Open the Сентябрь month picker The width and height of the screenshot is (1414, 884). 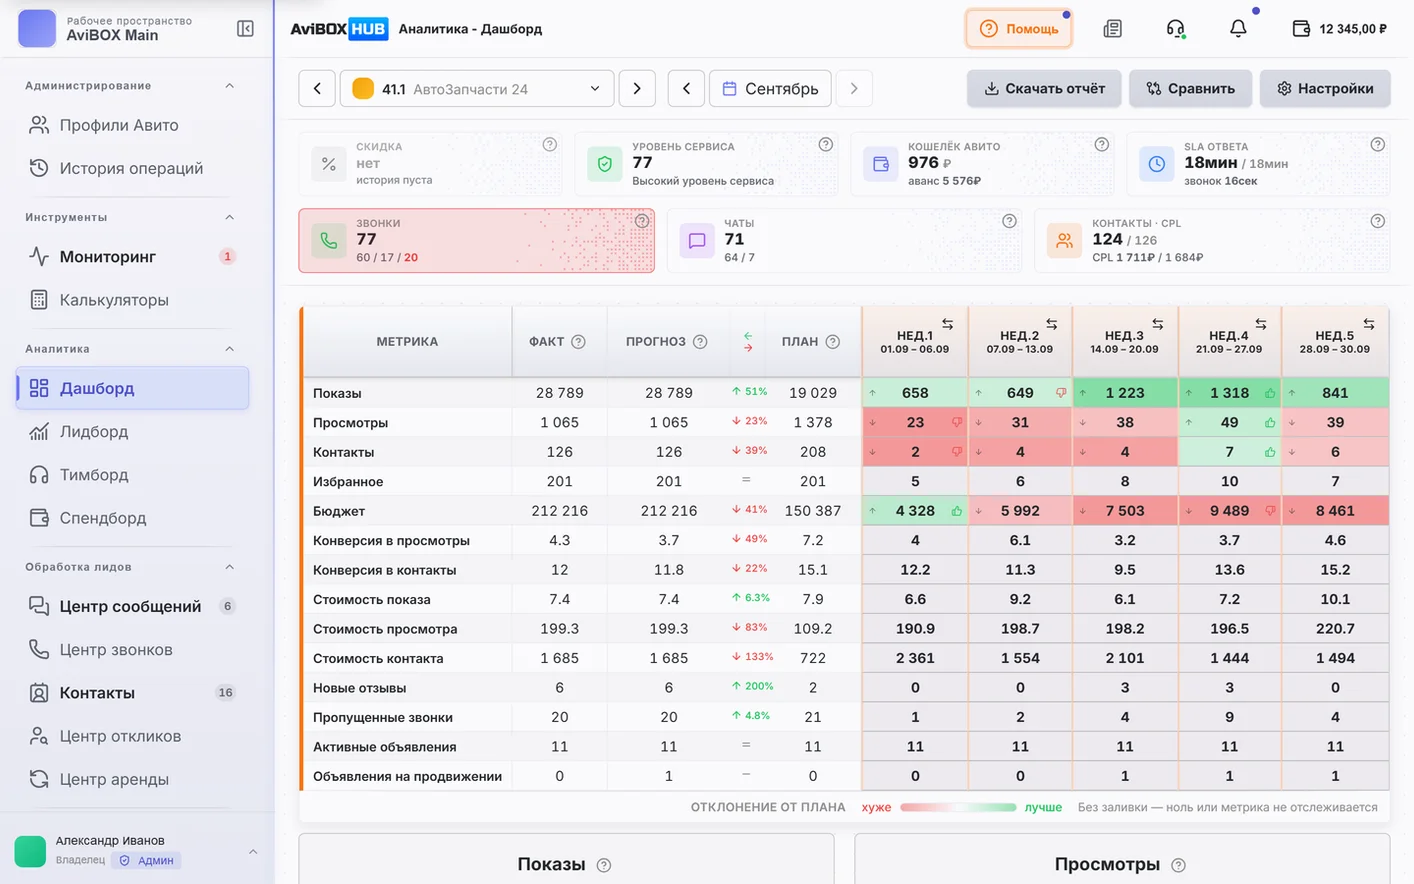point(770,89)
